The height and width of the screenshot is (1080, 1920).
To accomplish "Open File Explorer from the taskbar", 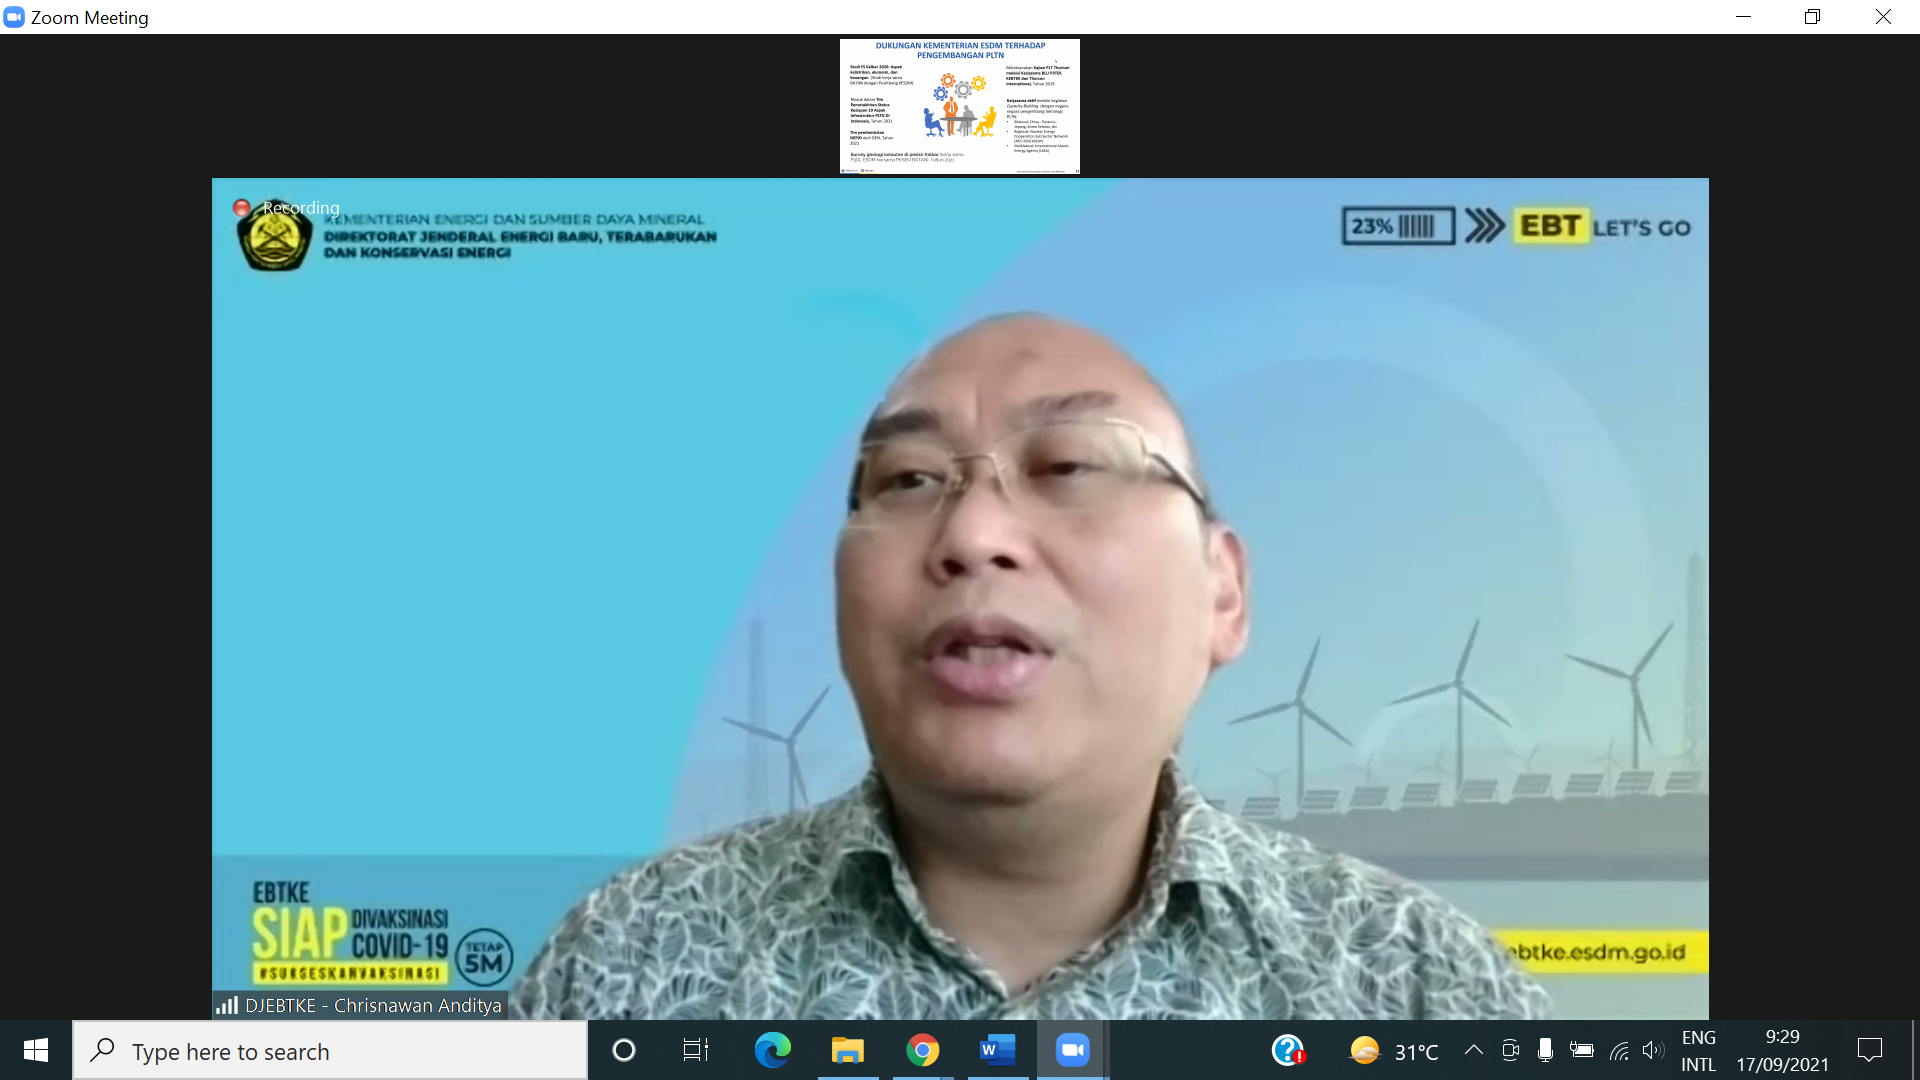I will 848,1050.
